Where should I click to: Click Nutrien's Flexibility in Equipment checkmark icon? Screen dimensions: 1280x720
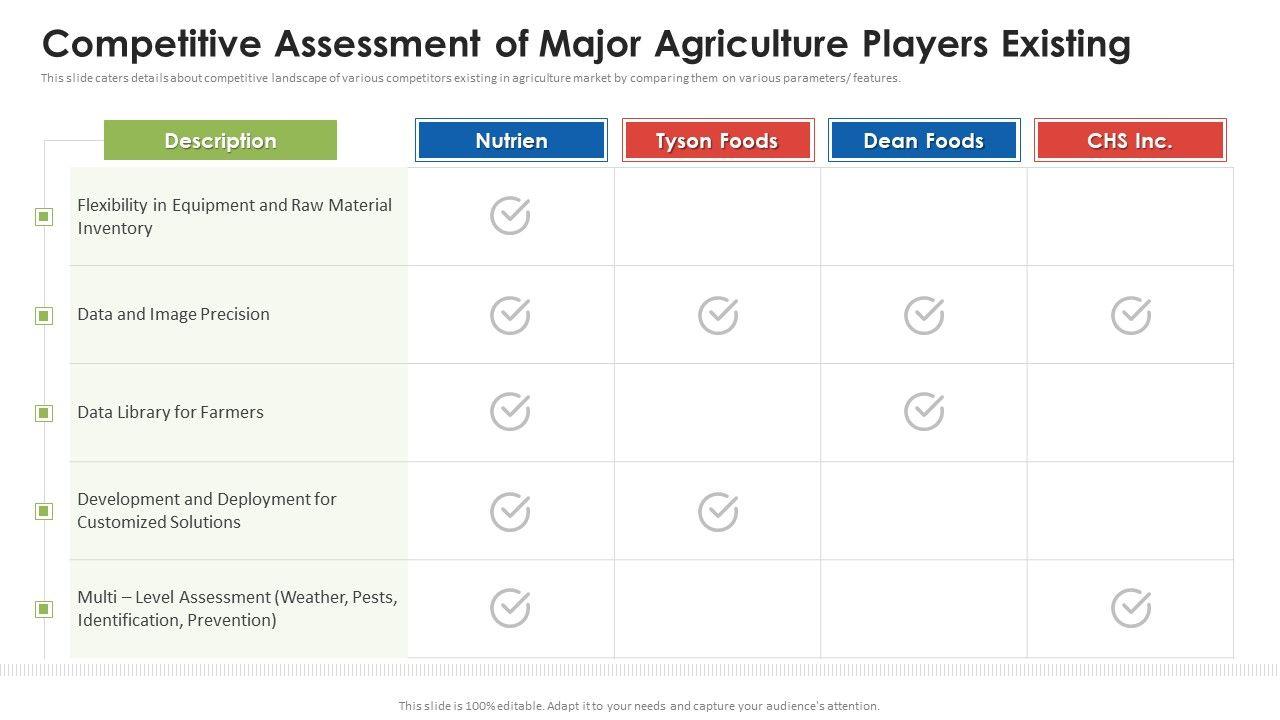point(510,216)
